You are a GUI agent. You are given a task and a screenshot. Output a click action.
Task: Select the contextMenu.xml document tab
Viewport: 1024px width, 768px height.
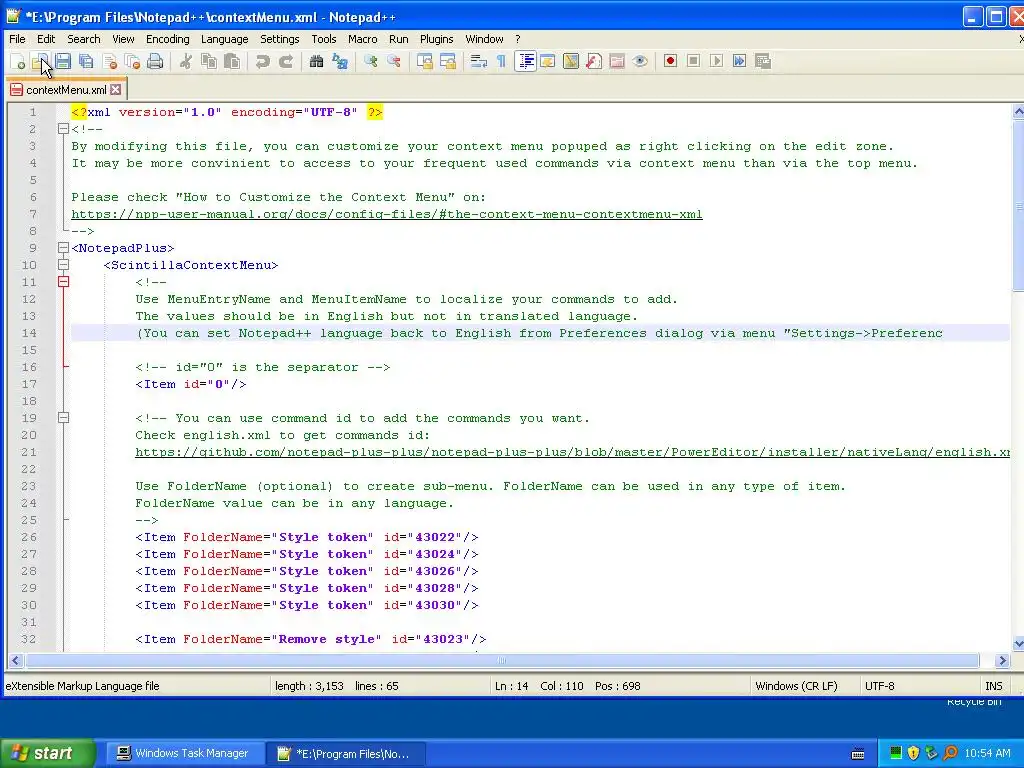pyautogui.click(x=65, y=90)
